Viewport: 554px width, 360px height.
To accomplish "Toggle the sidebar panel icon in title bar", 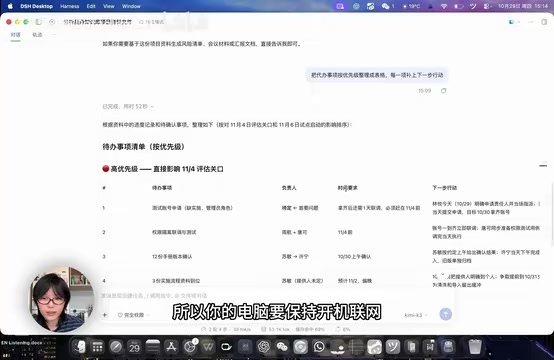I will [38, 22].
